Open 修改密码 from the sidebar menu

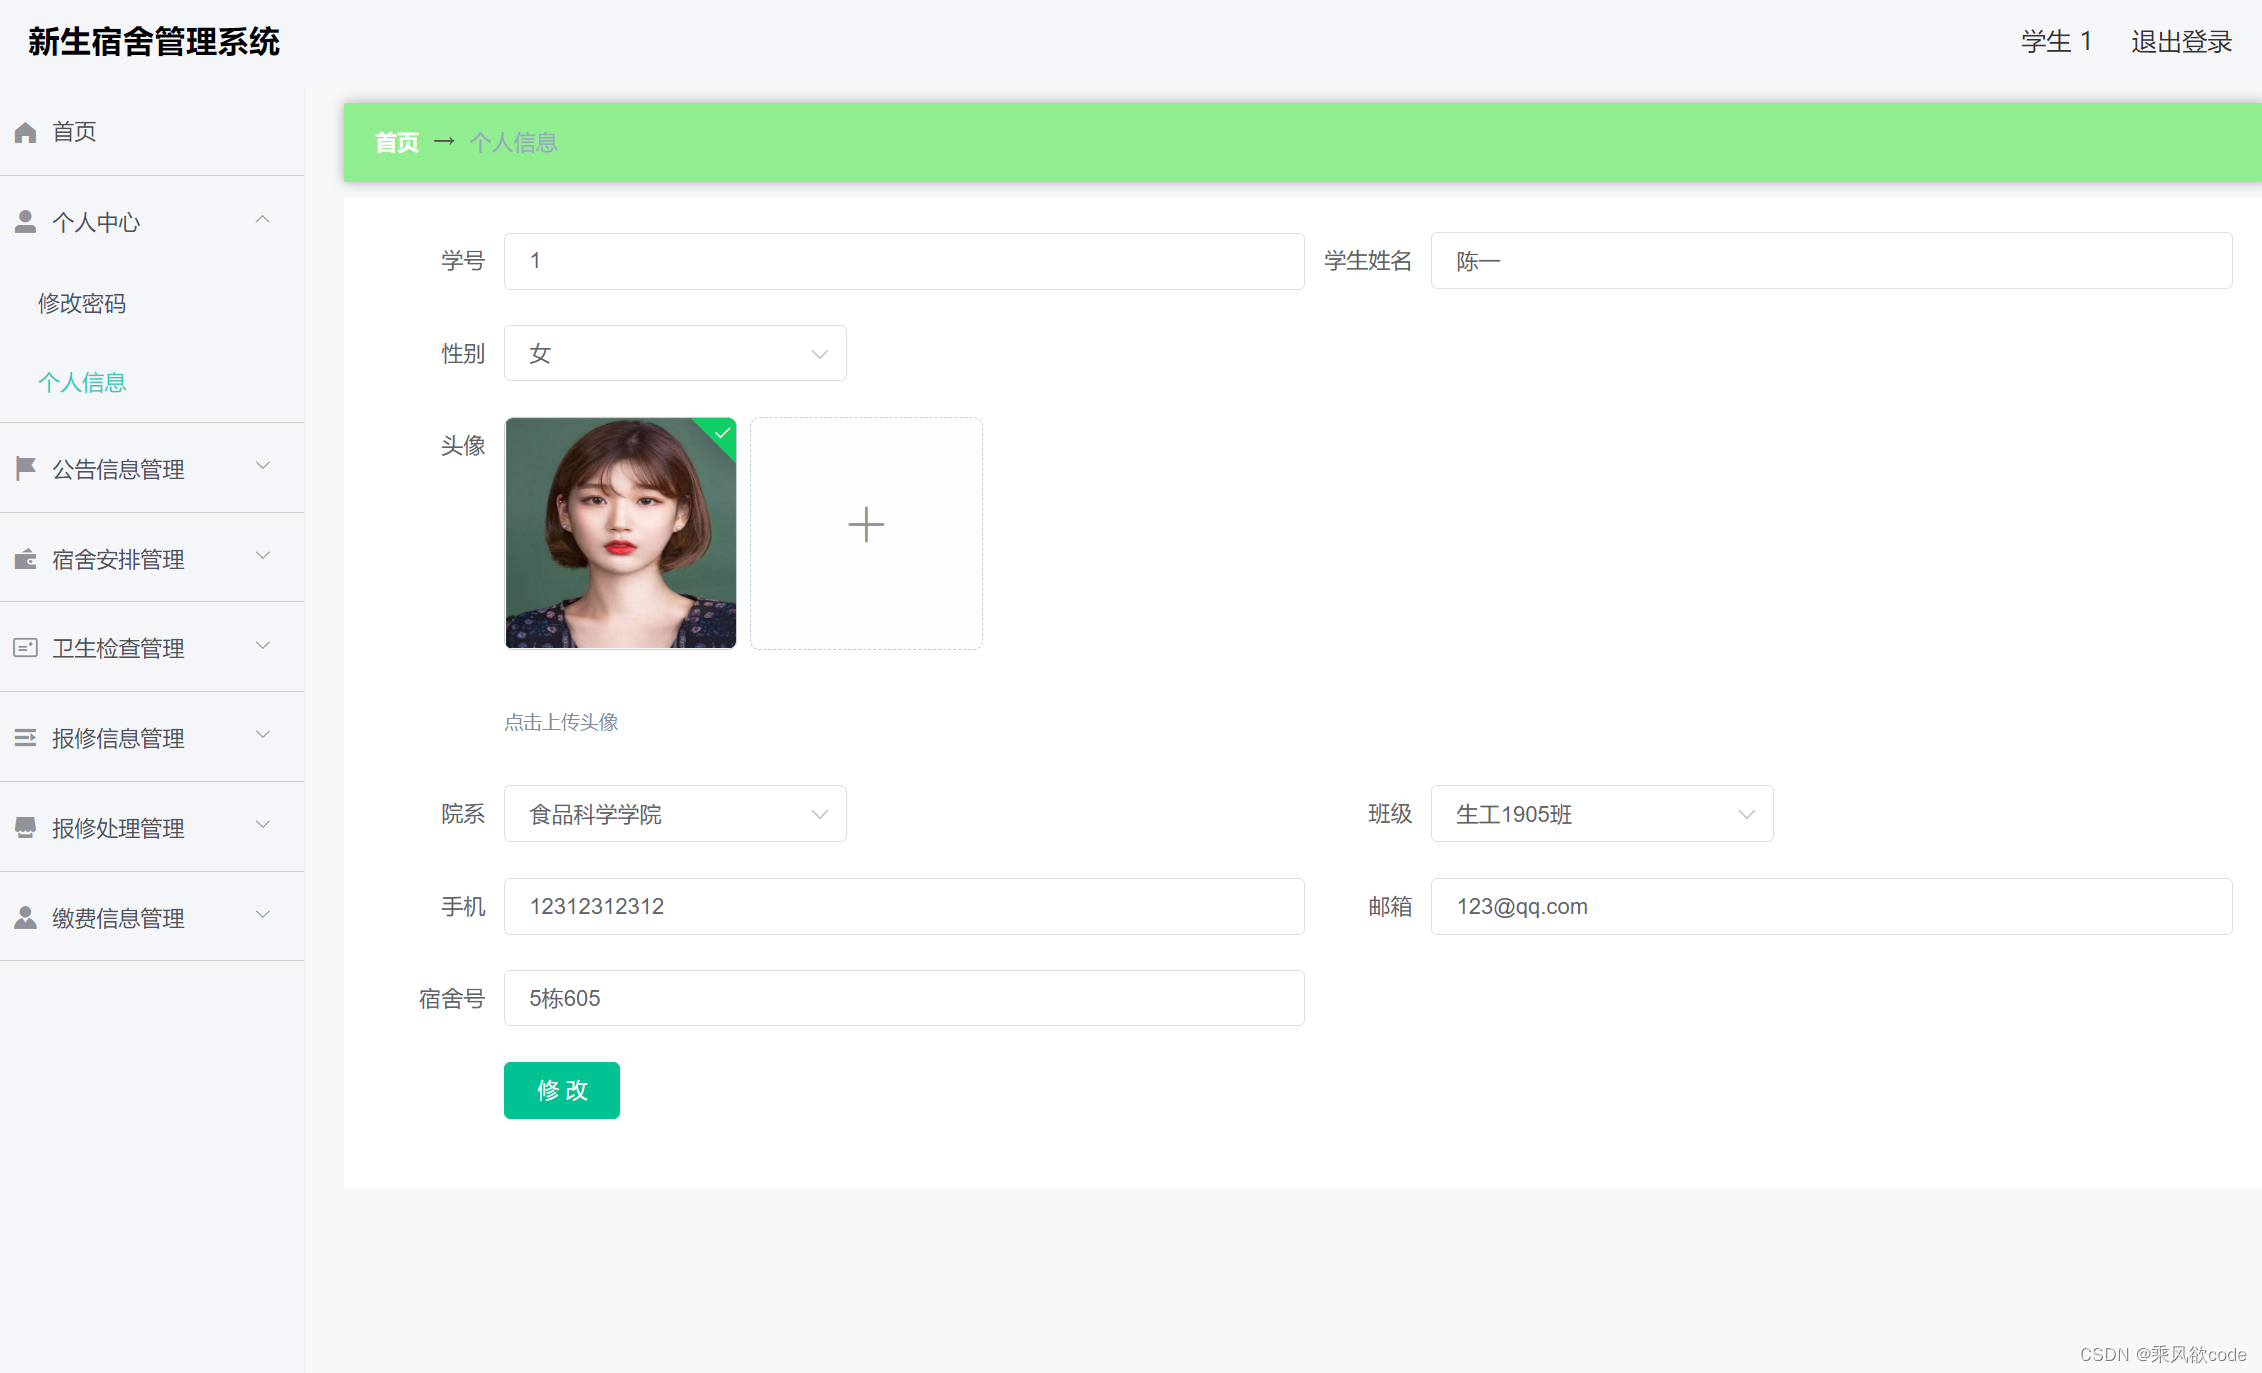point(82,303)
